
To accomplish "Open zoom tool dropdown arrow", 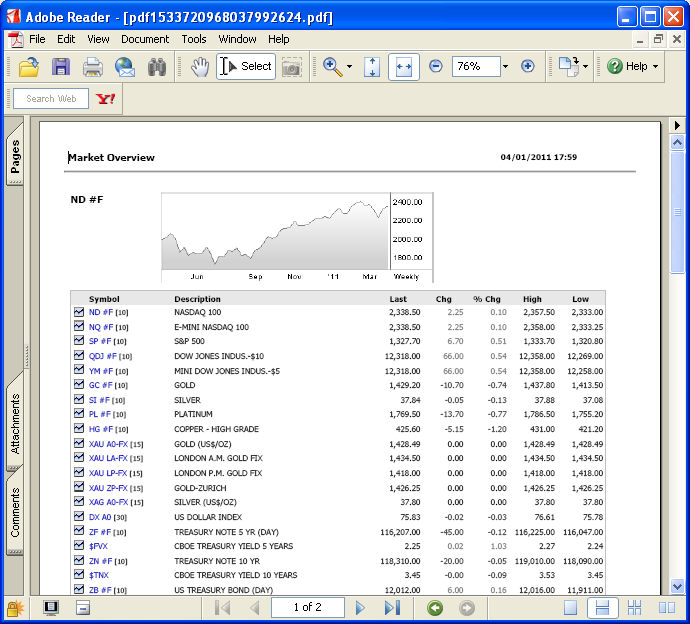I will coord(349,67).
